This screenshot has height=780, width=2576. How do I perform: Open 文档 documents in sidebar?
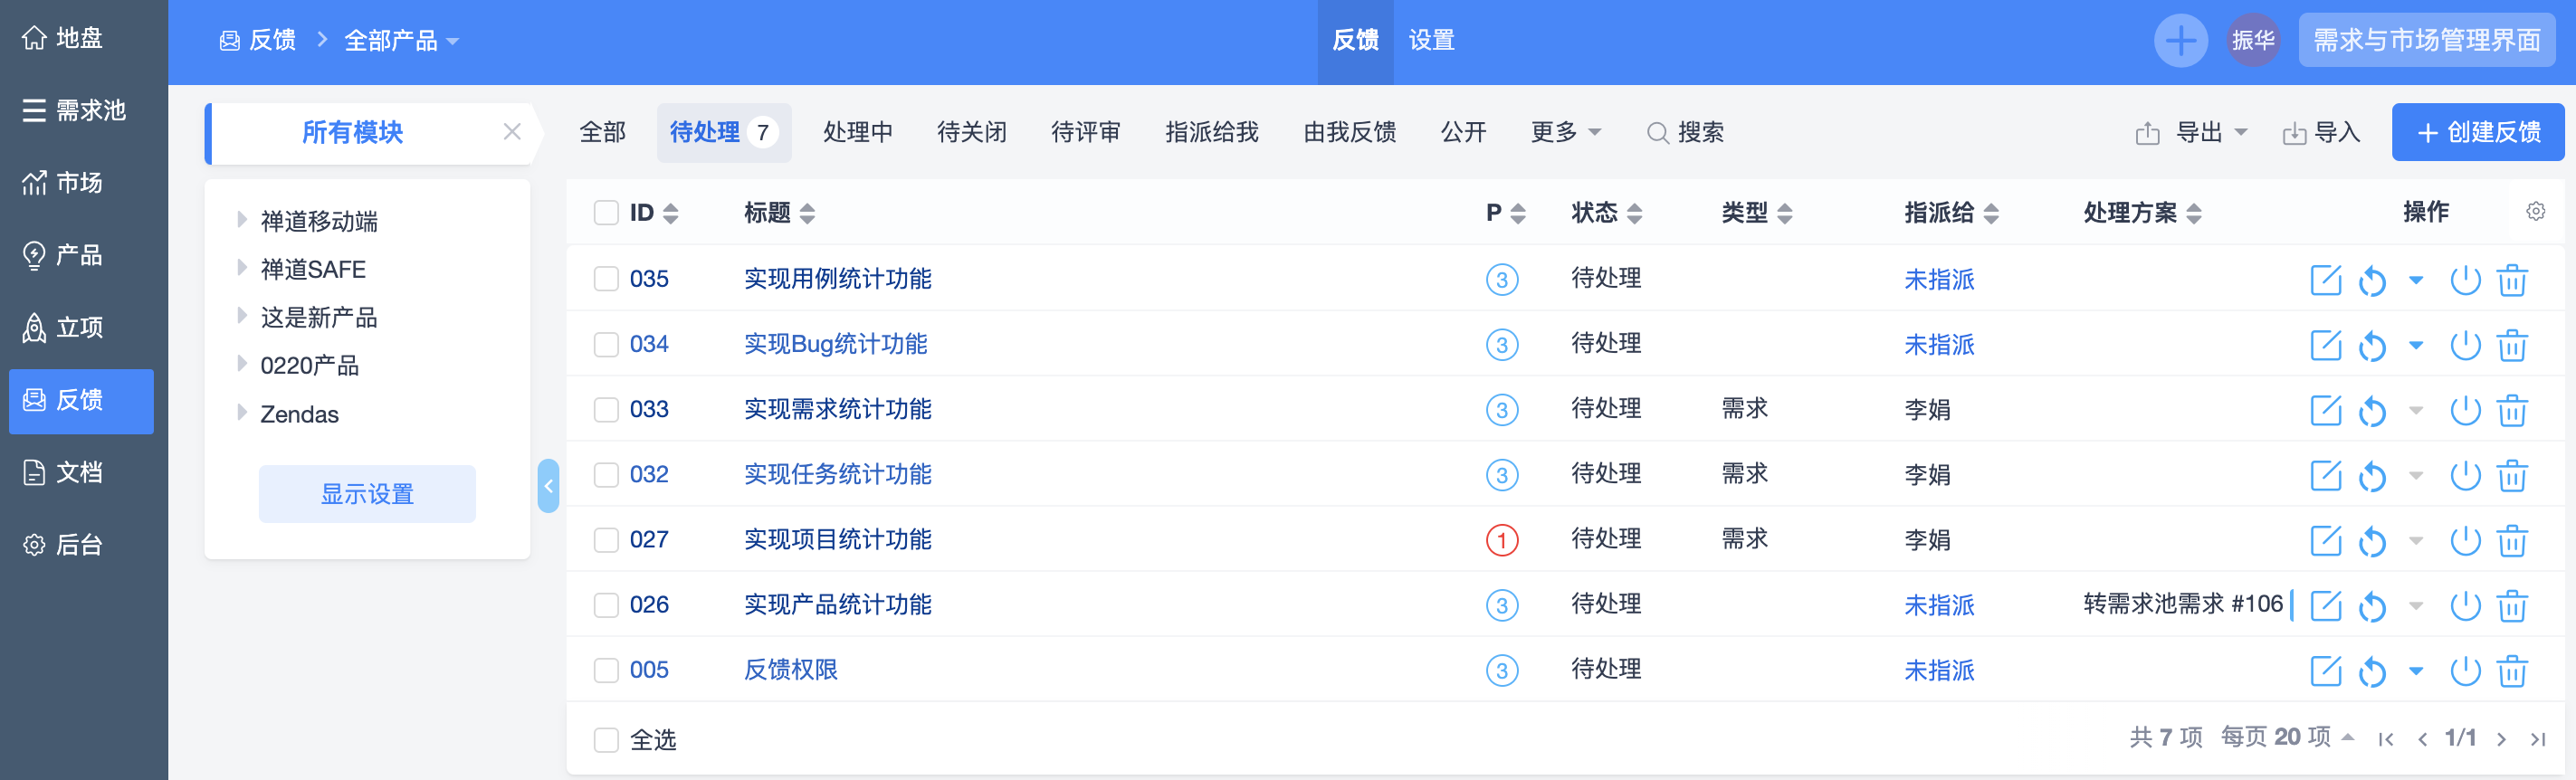(x=63, y=472)
